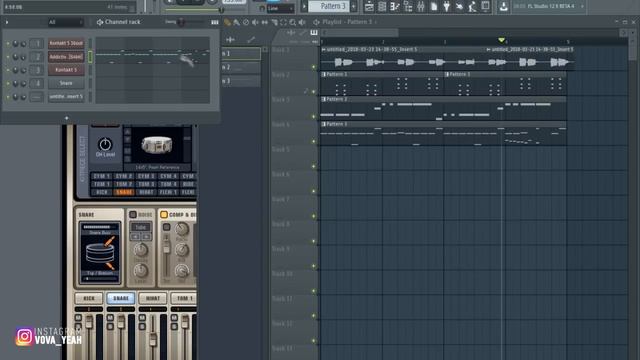The width and height of the screenshot is (640, 360).
Task: Open the All channel filter dropdown
Action: [65, 22]
